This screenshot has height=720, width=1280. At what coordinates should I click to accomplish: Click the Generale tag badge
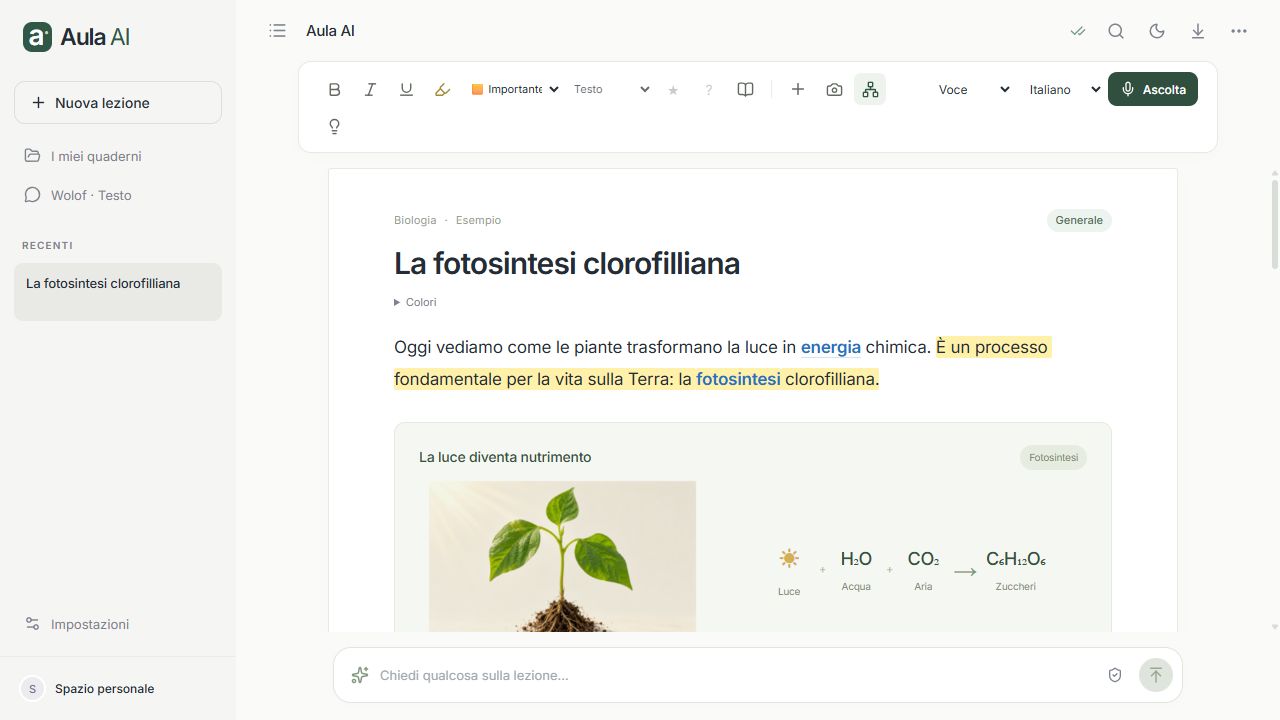[x=1079, y=220]
